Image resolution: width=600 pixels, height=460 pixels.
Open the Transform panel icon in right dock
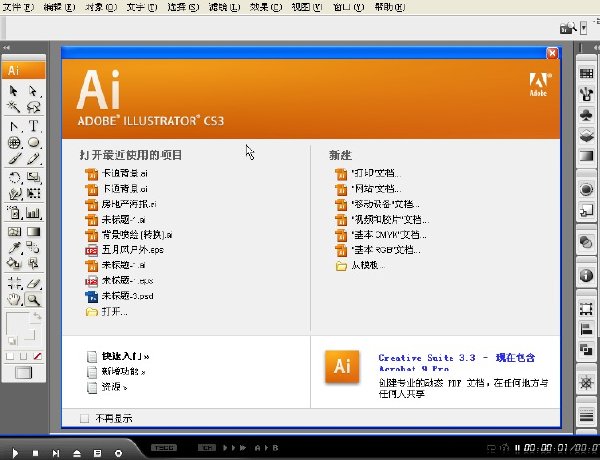point(586,309)
